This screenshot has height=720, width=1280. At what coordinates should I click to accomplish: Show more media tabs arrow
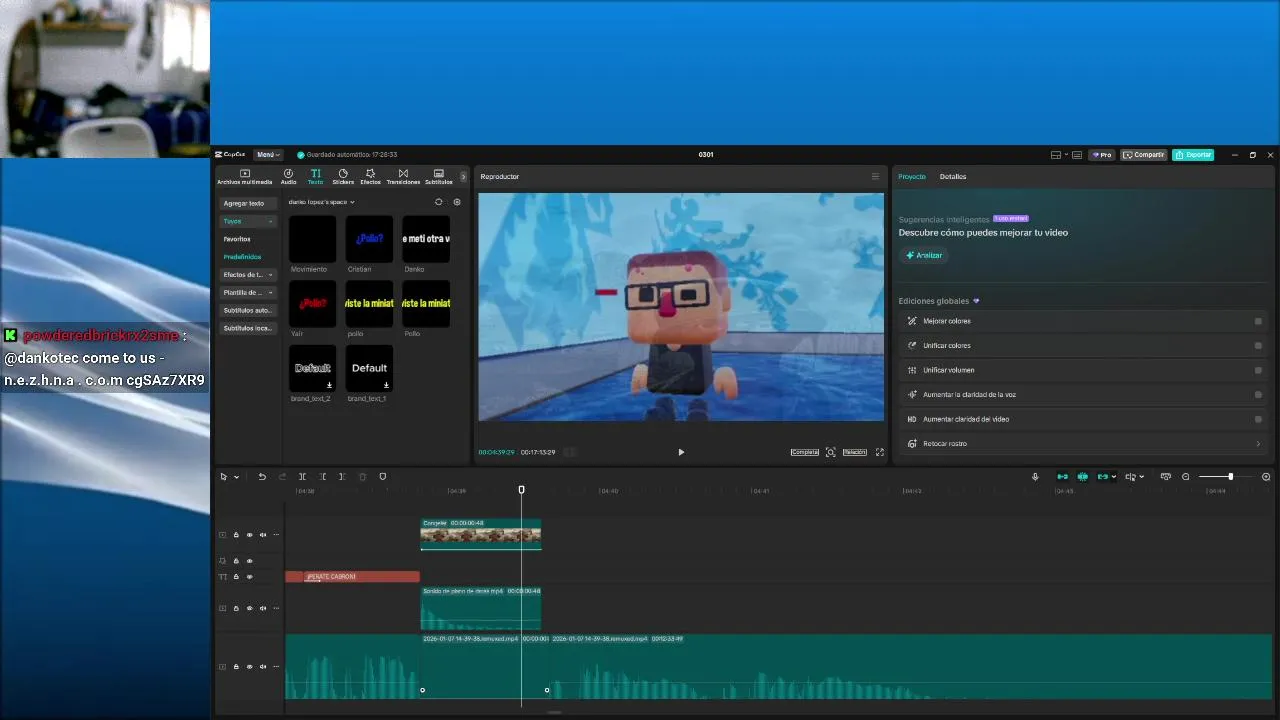pyautogui.click(x=463, y=177)
